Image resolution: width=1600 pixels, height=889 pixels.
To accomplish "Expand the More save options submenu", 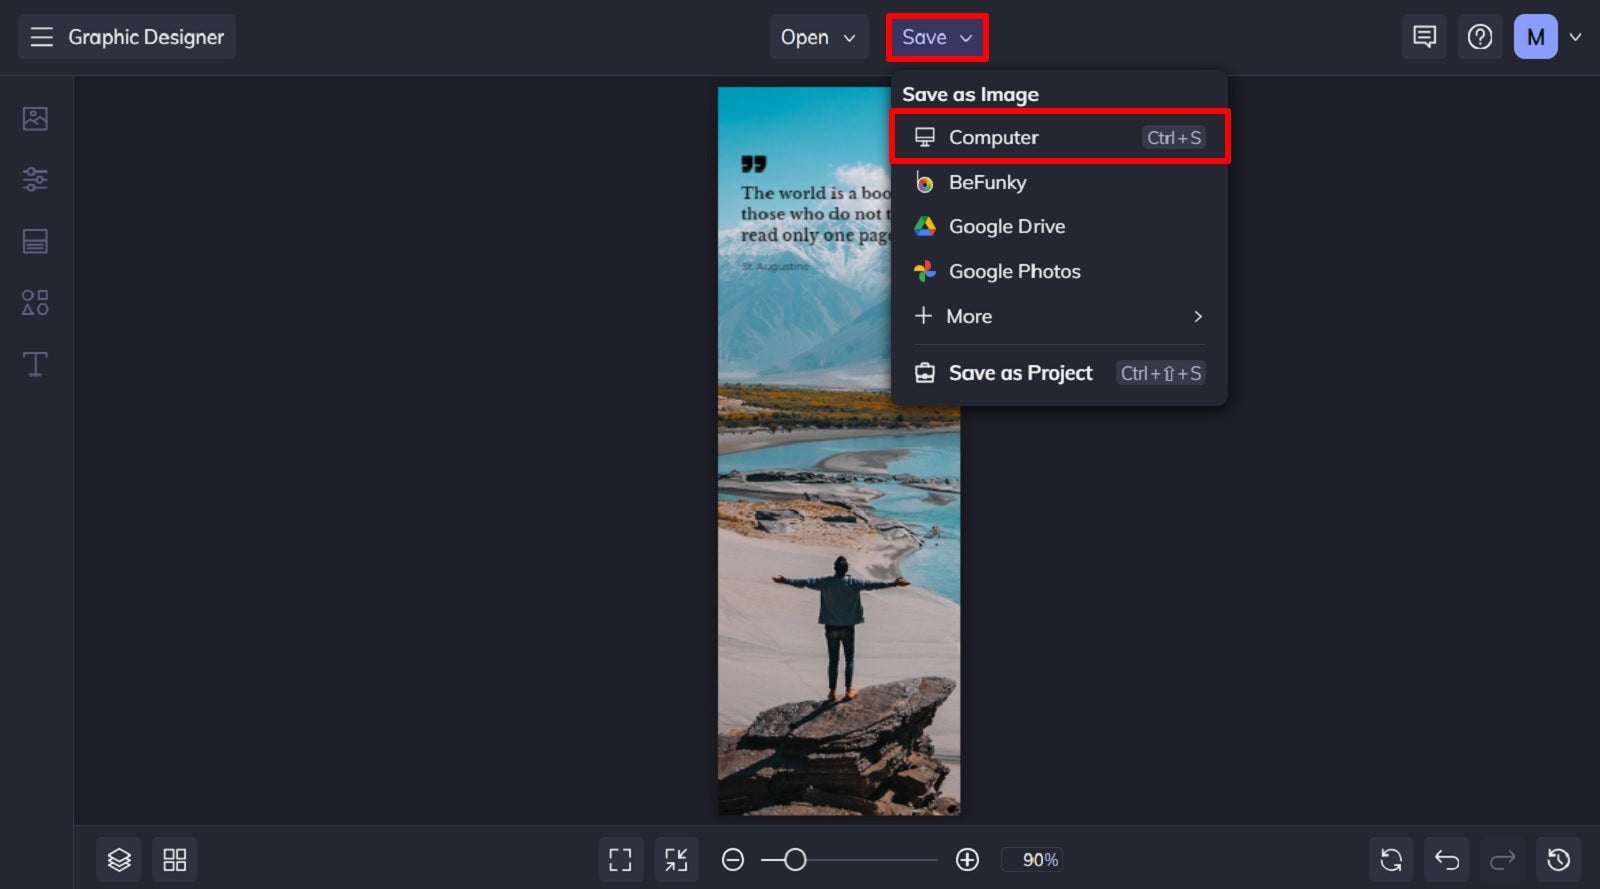I will 1059,316.
